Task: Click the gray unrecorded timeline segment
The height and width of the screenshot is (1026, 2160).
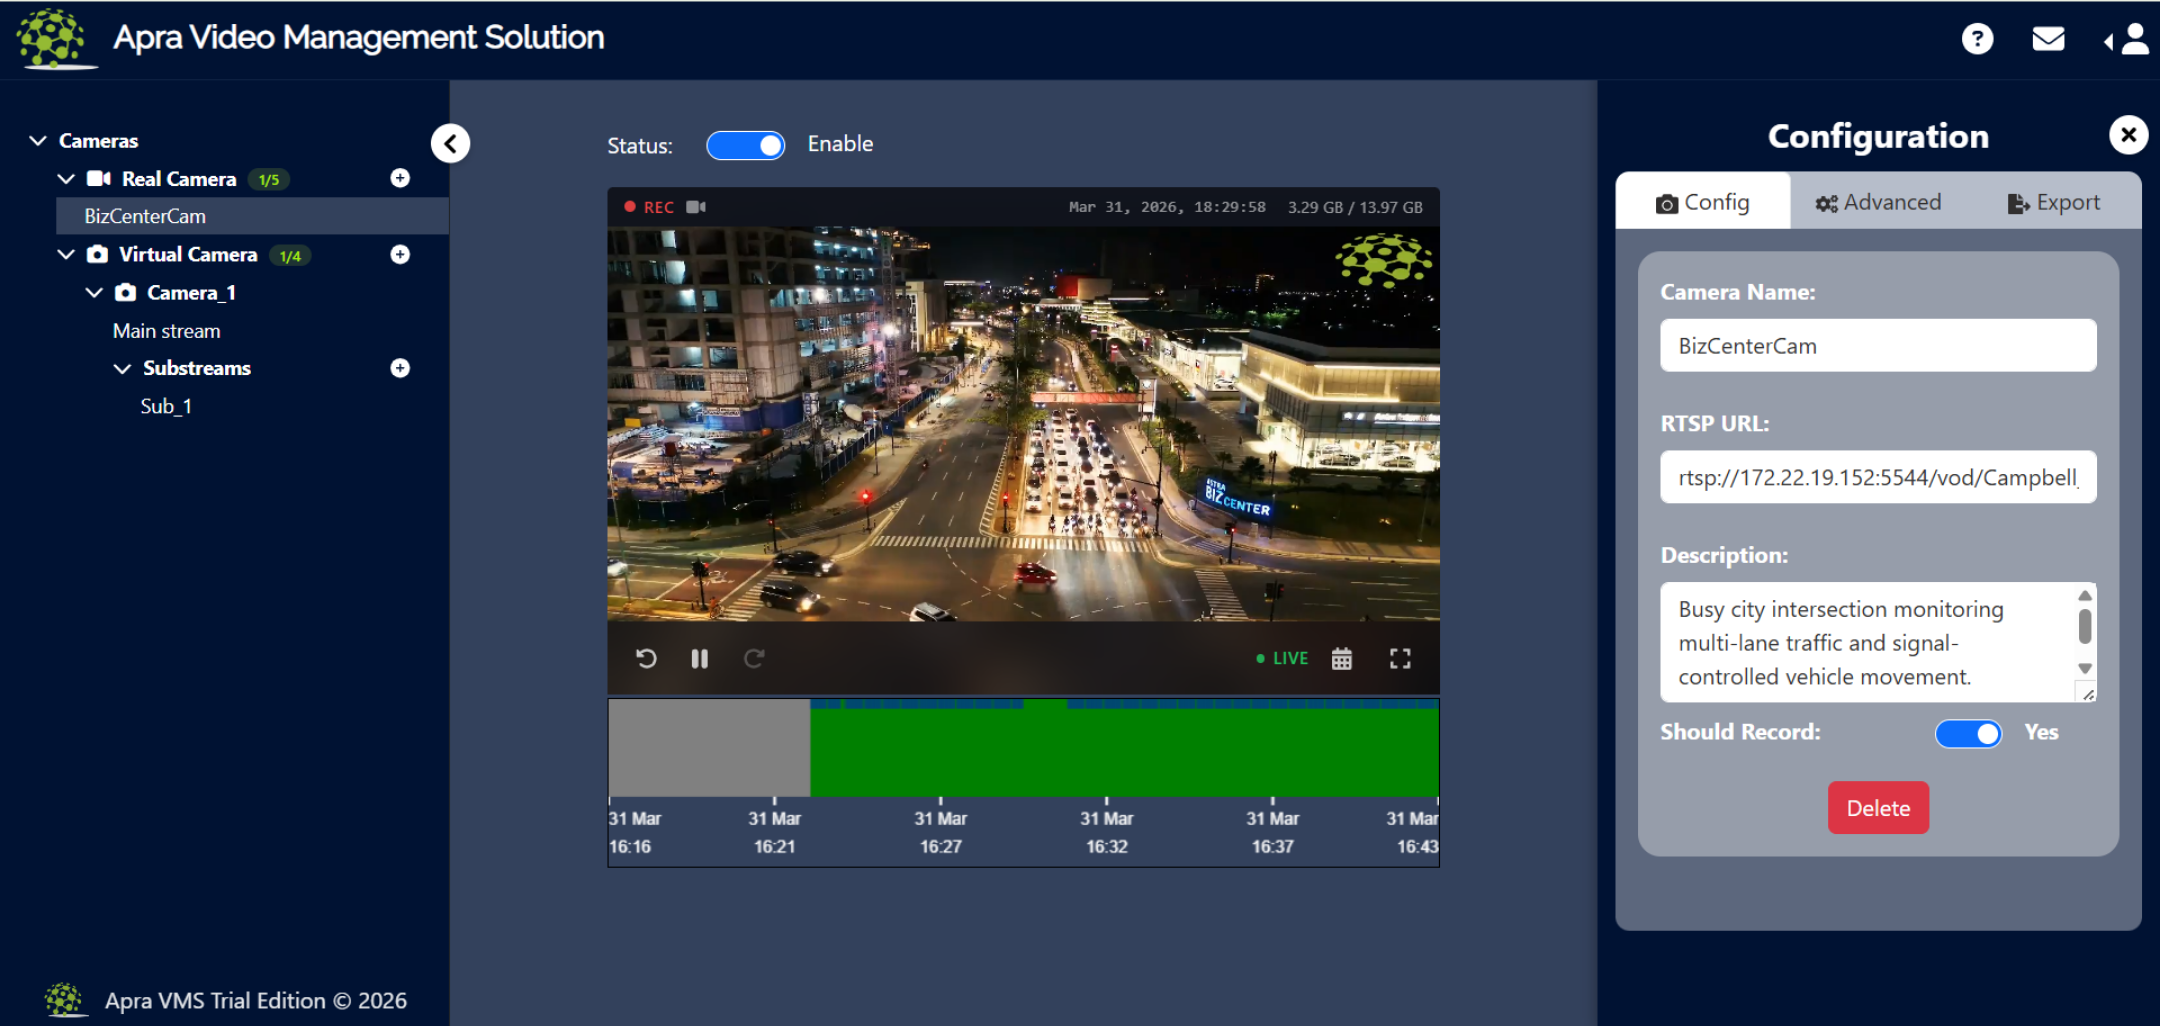Action: 709,748
